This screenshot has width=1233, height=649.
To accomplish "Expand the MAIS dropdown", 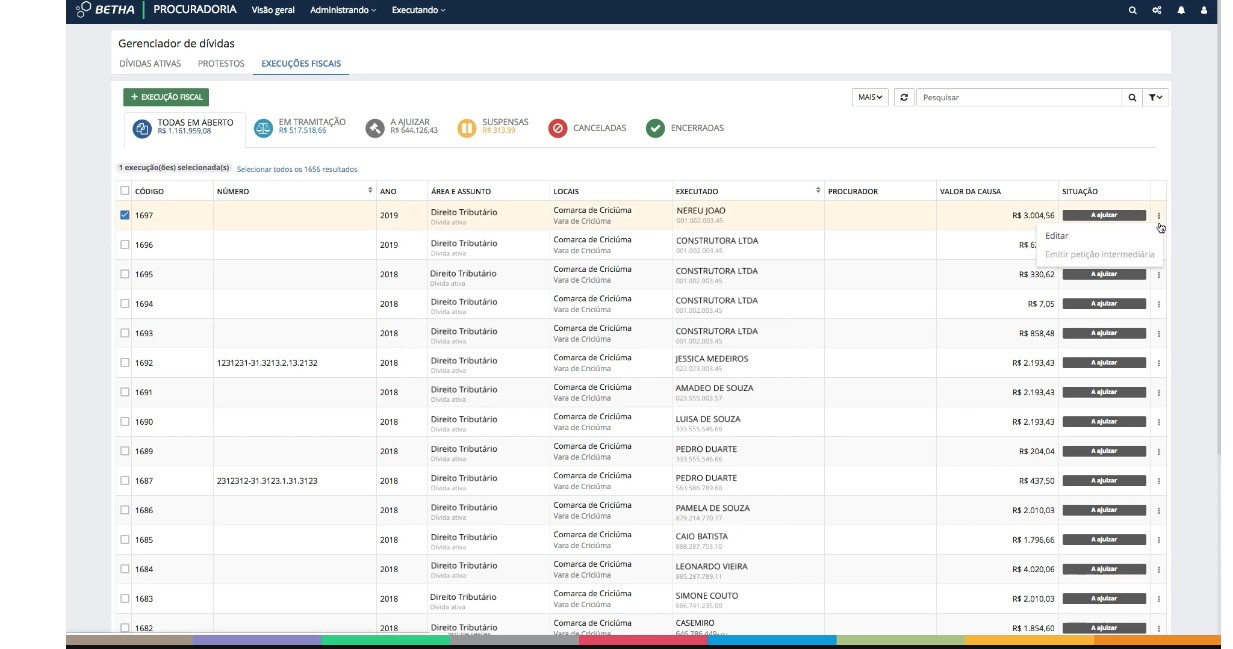I will click(x=870, y=97).
